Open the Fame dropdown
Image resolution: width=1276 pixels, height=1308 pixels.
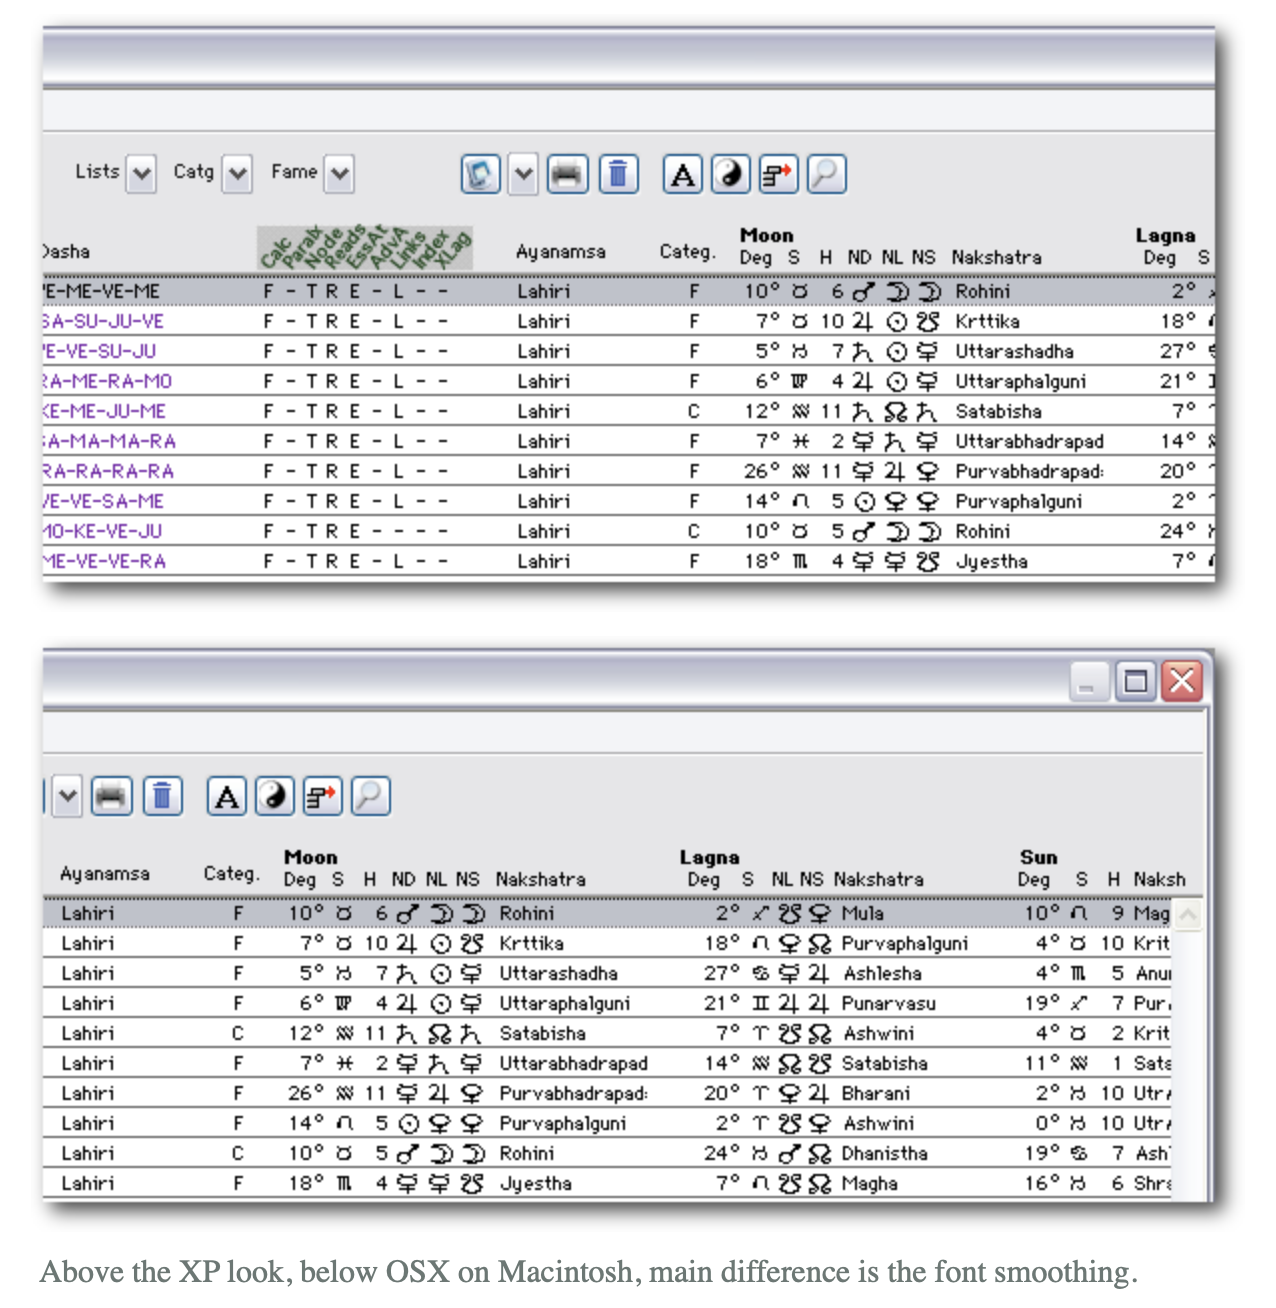tap(340, 174)
